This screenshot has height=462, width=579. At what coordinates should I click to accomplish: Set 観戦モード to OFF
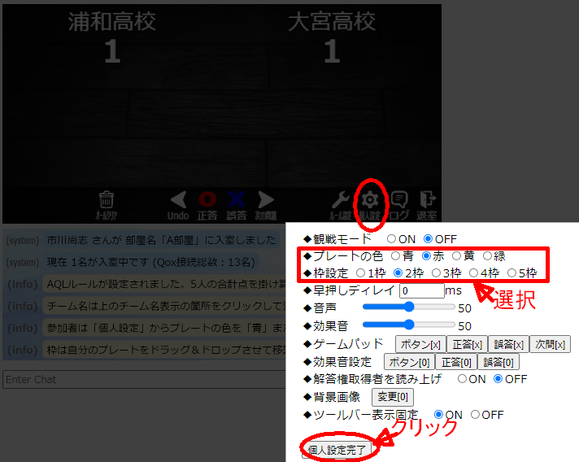click(x=428, y=239)
